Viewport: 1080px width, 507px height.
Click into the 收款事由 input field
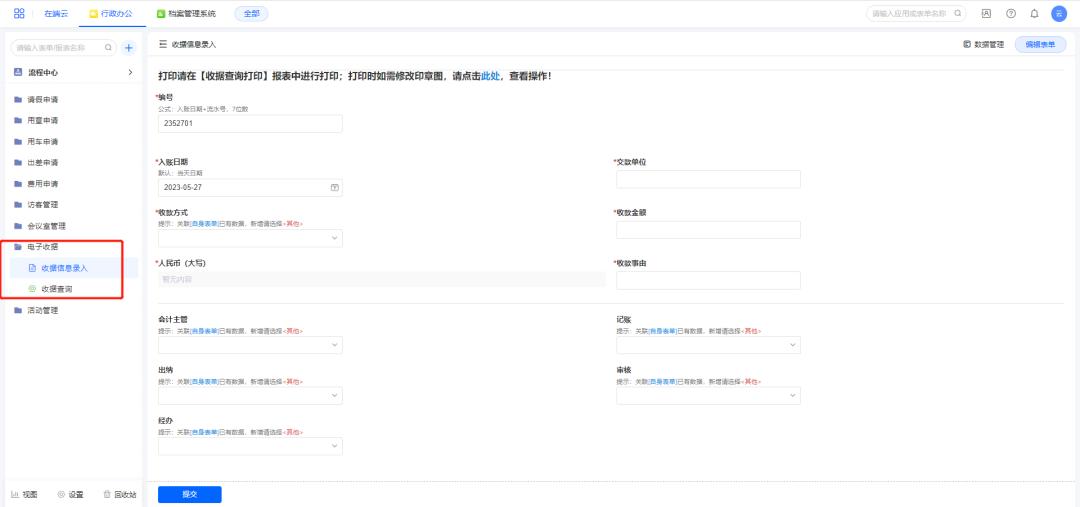pos(708,280)
